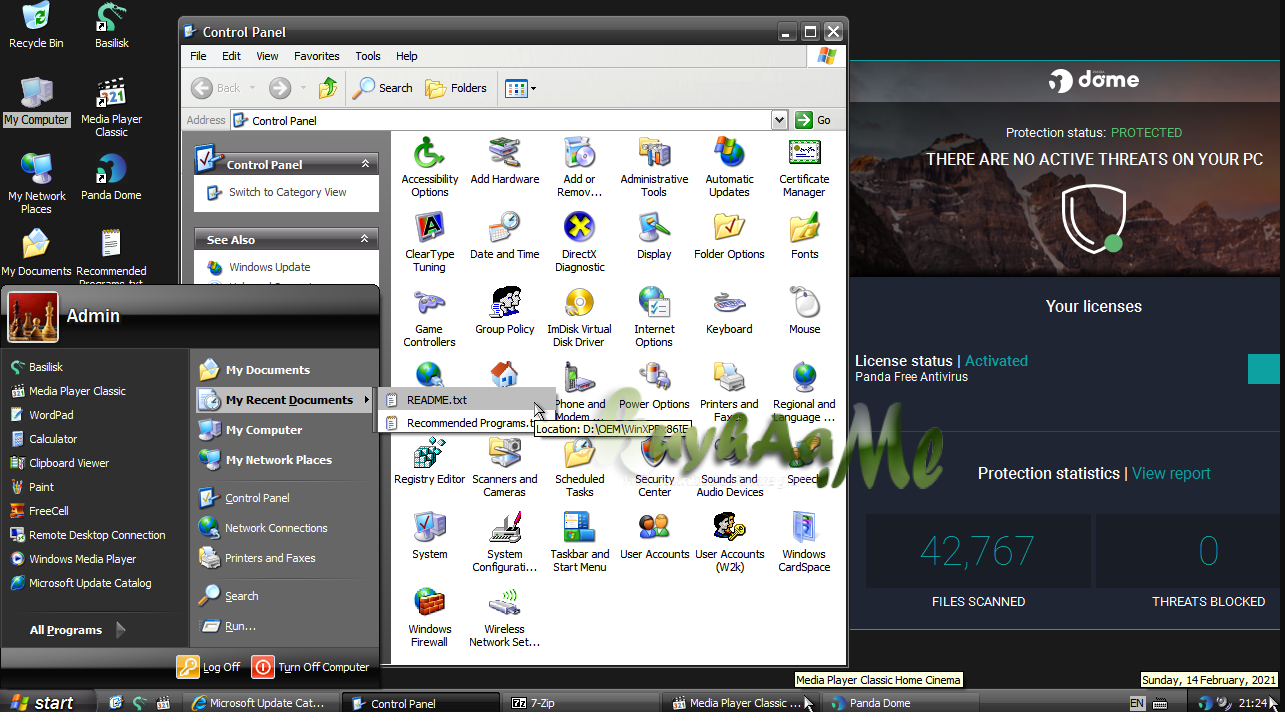Select README.txt from recent documents
This screenshot has width=1285, height=712.
[x=465, y=400]
